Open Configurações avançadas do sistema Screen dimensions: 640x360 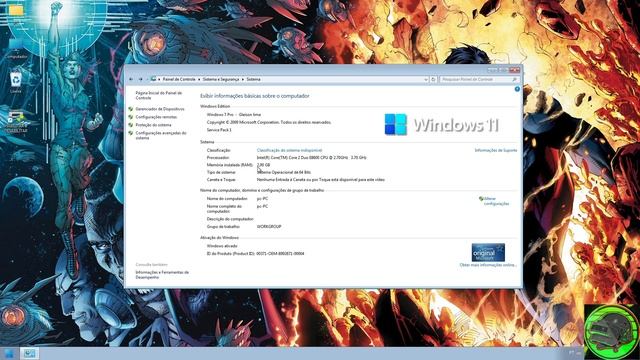pos(161,136)
